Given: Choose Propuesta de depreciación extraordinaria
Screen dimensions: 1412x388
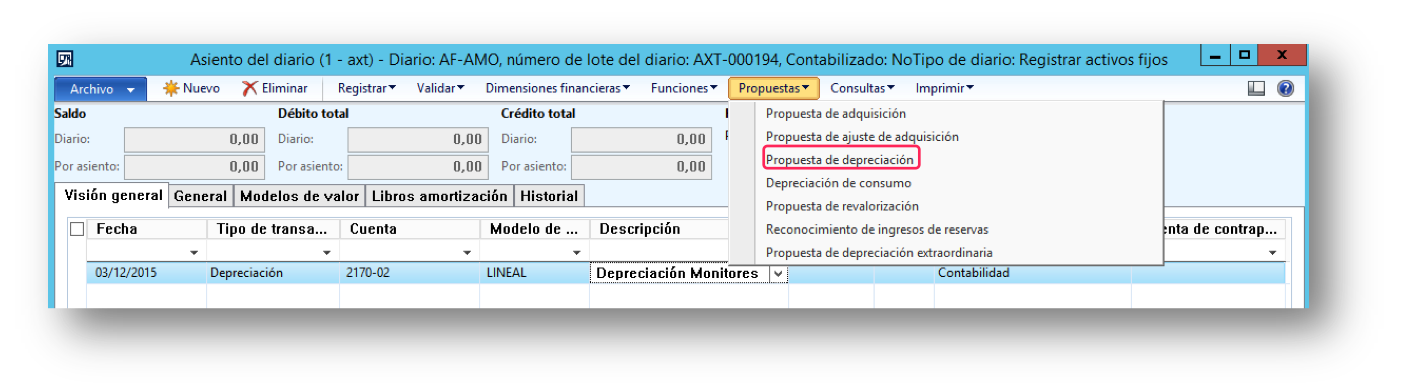Looking at the screenshot, I should (879, 253).
